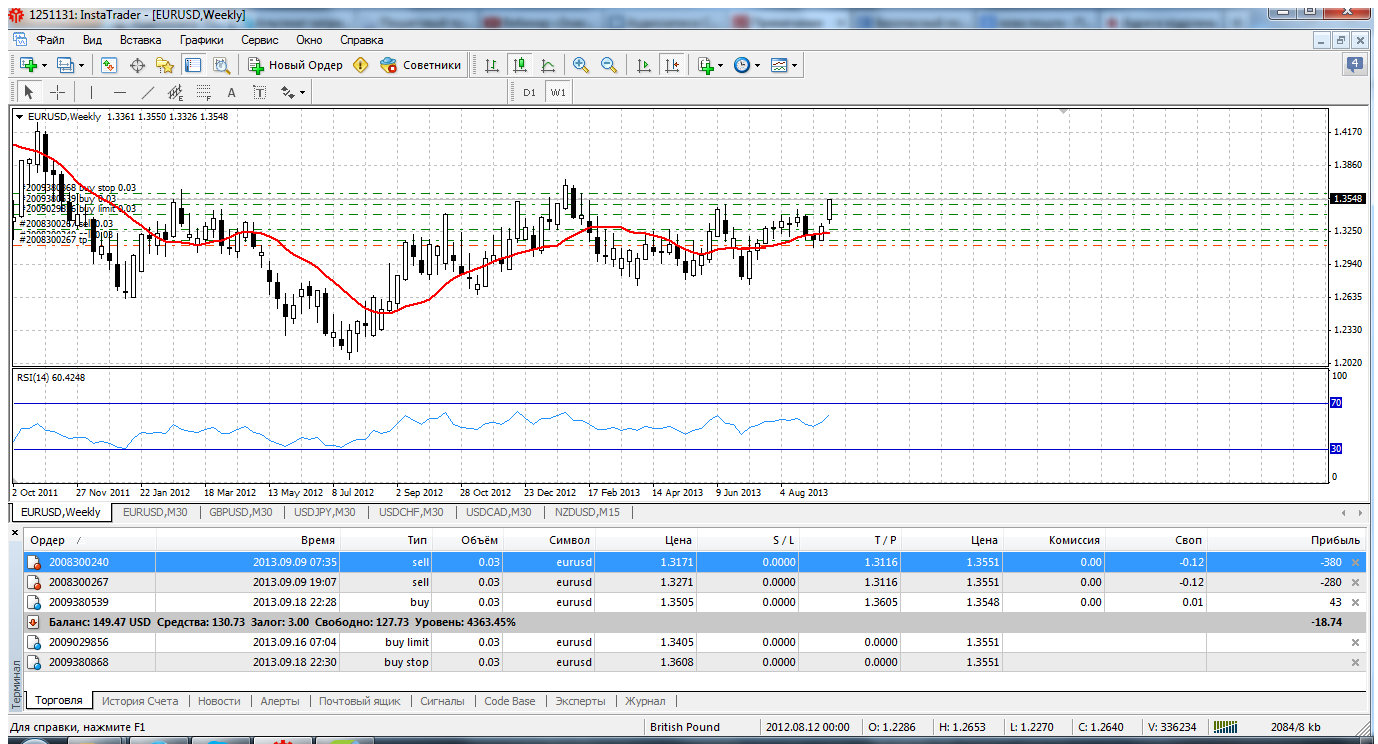Expand the indicators list dropdown

(x=720, y=65)
